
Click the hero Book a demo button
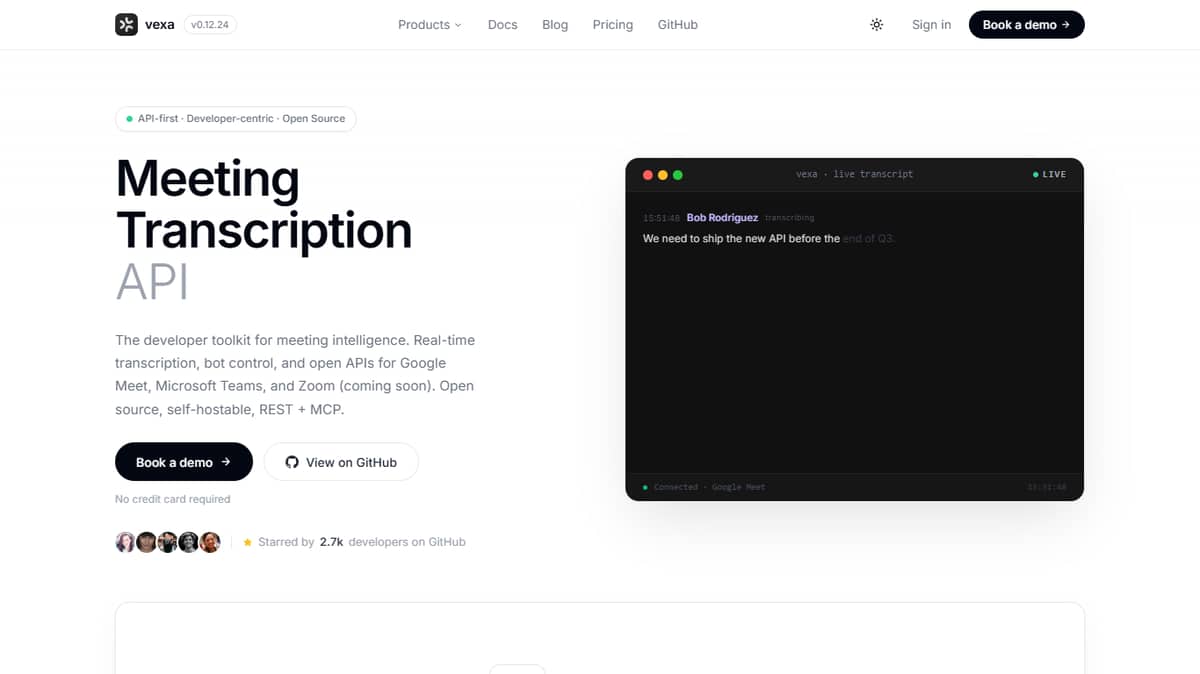pyautogui.click(x=184, y=462)
